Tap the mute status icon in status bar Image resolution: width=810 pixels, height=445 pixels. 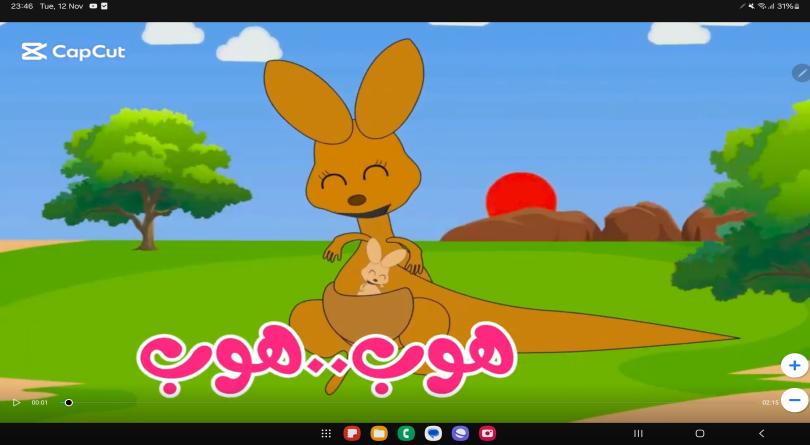click(752, 6)
